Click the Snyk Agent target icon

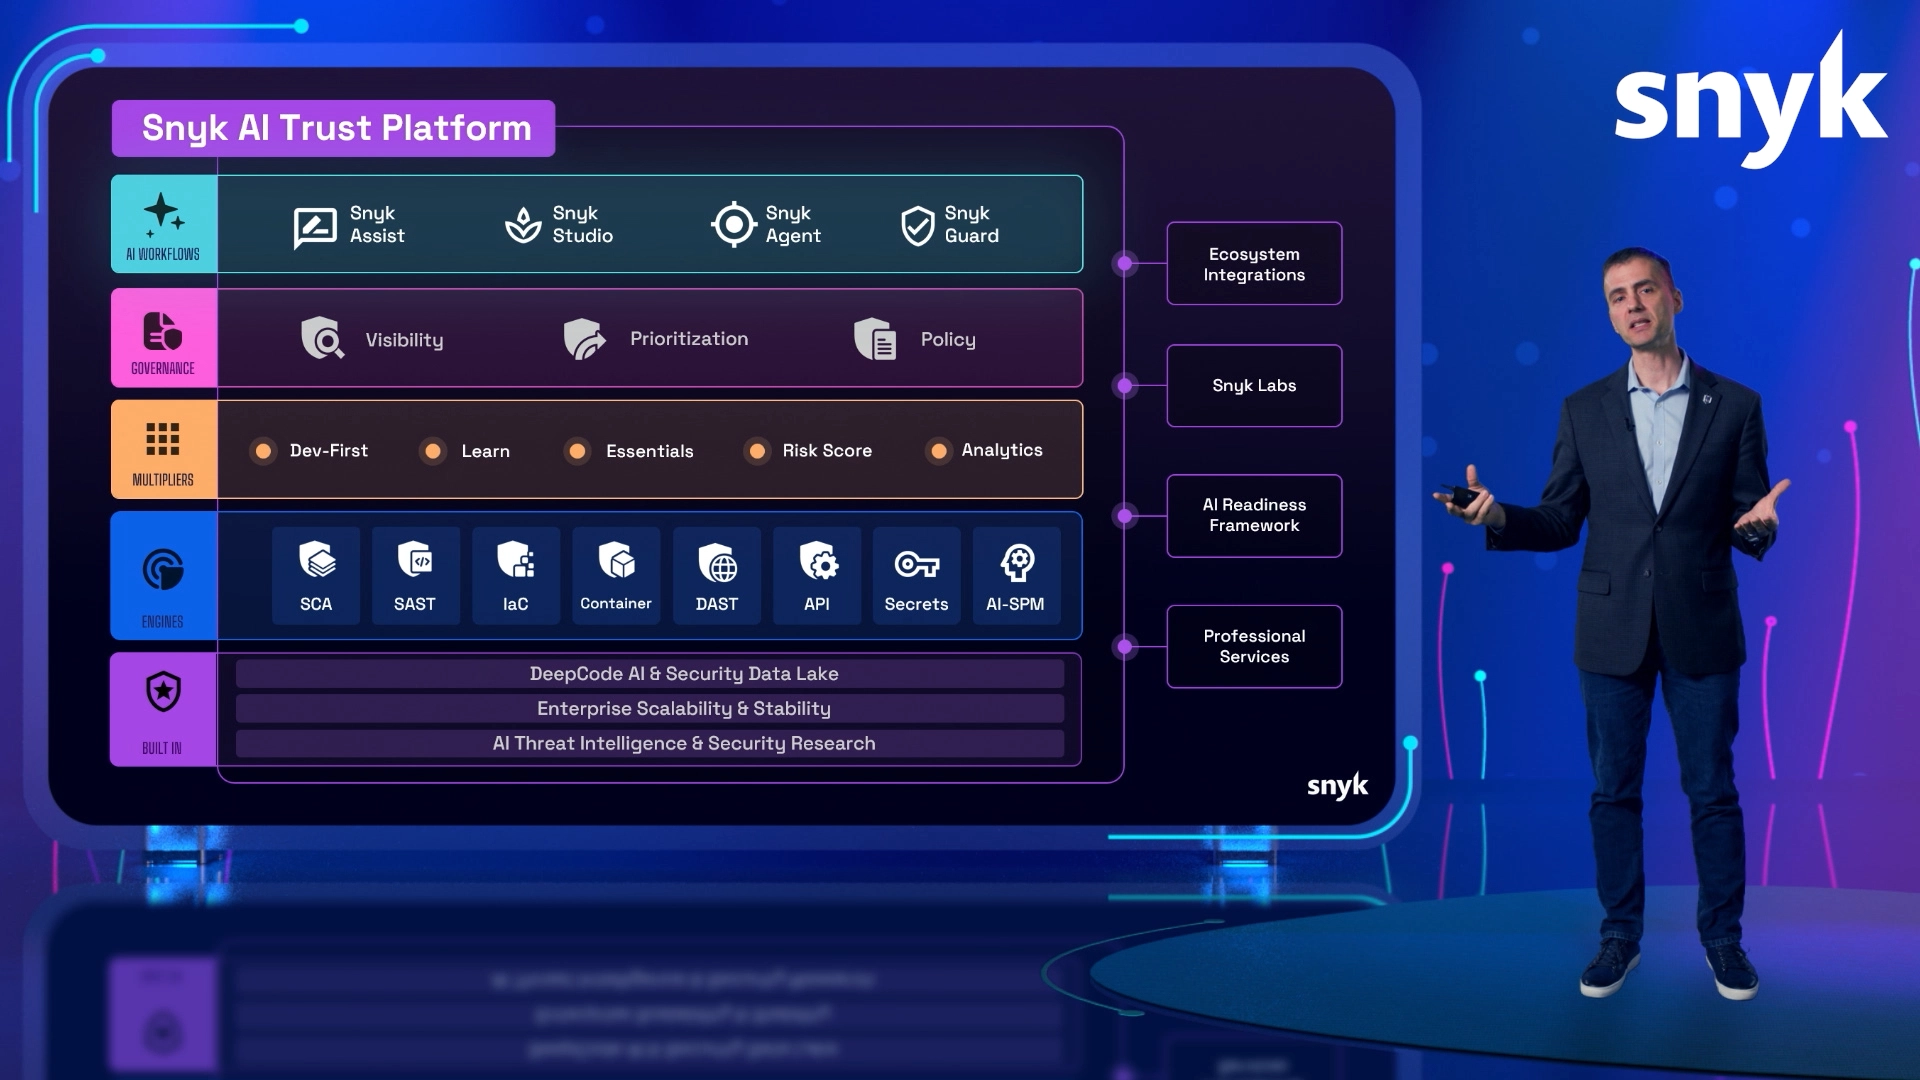click(733, 224)
